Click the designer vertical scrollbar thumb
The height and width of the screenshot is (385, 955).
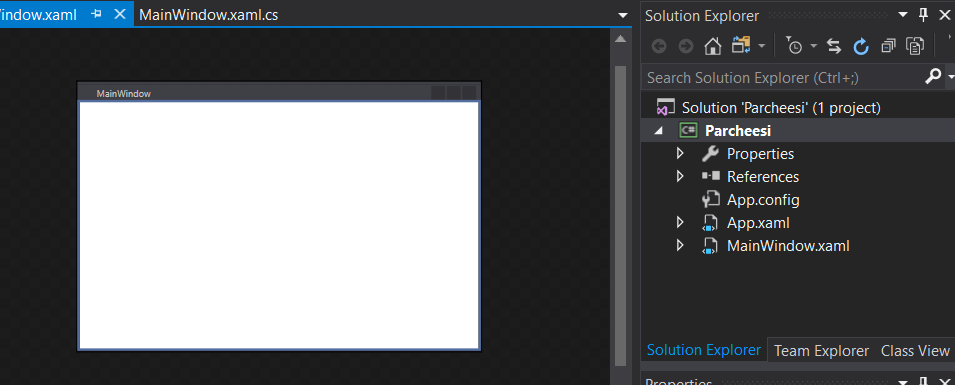click(621, 216)
